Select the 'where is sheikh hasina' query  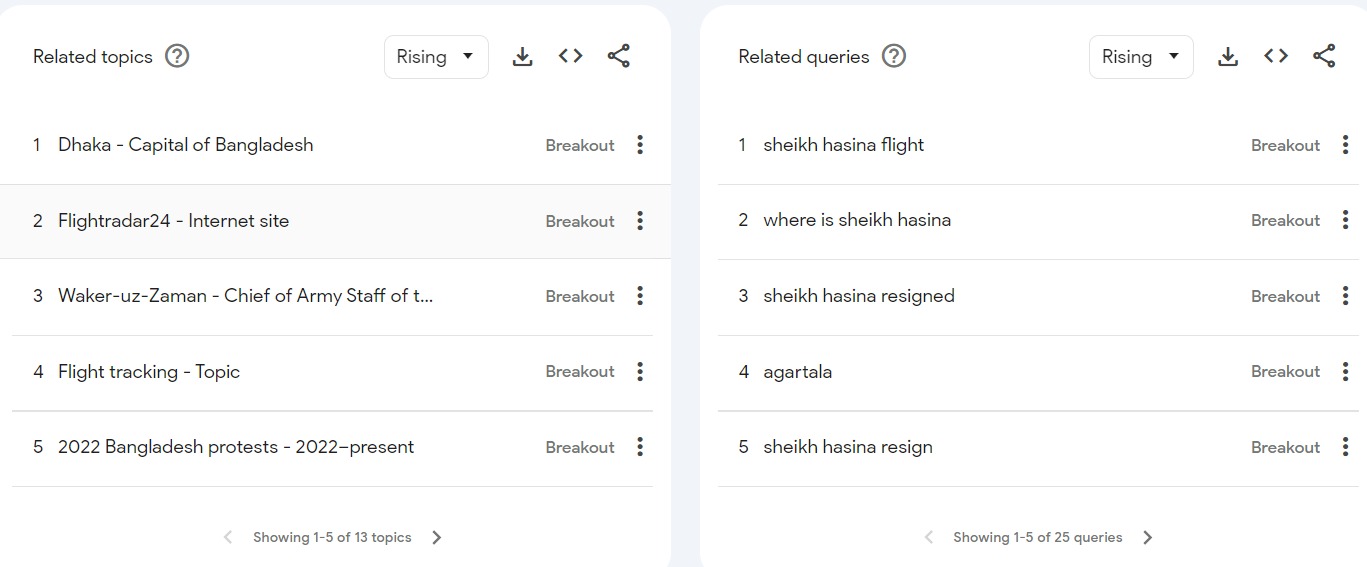coord(856,220)
